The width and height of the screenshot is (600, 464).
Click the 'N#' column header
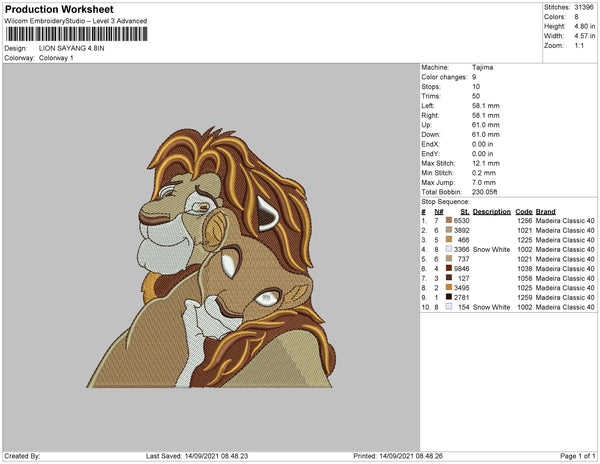pyautogui.click(x=439, y=212)
